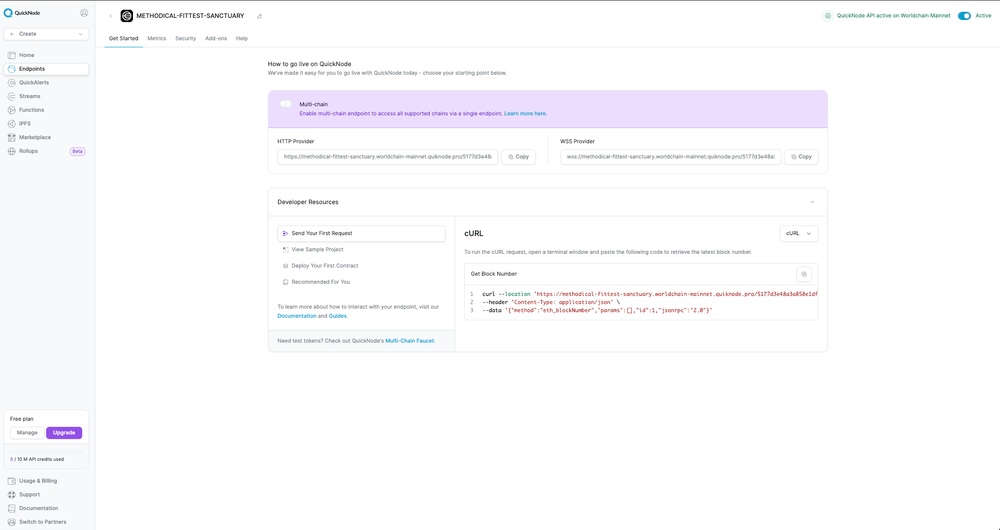Click the View Sample Project icon
The height and width of the screenshot is (530, 1000).
tap(286, 250)
